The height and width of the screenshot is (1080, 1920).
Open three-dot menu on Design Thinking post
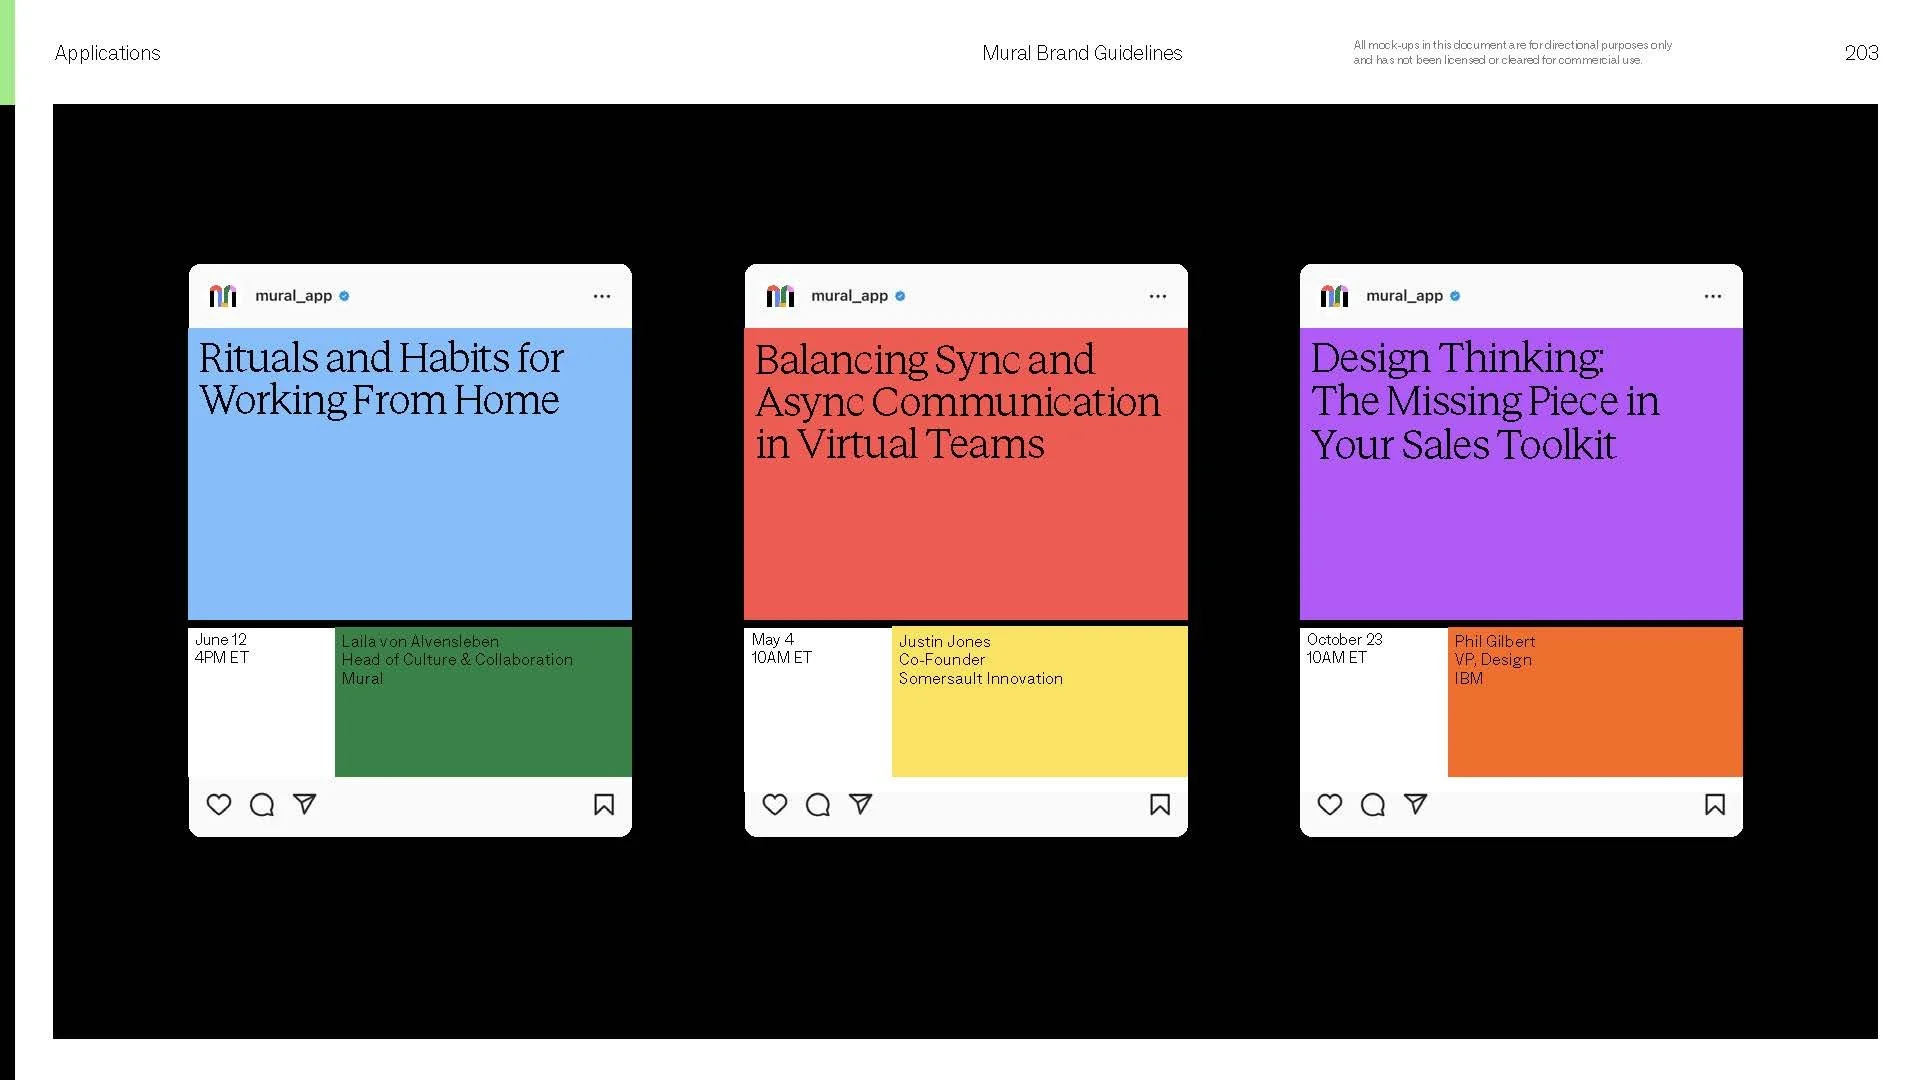pos(1713,296)
